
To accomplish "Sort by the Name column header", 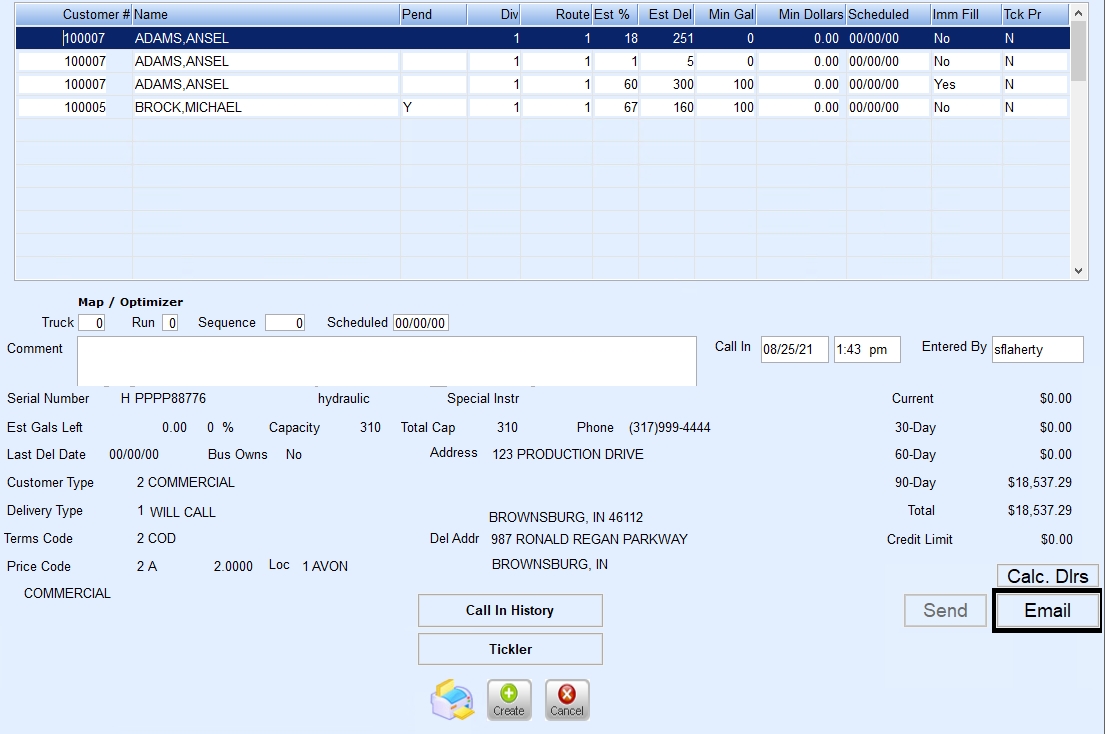I will 266,14.
